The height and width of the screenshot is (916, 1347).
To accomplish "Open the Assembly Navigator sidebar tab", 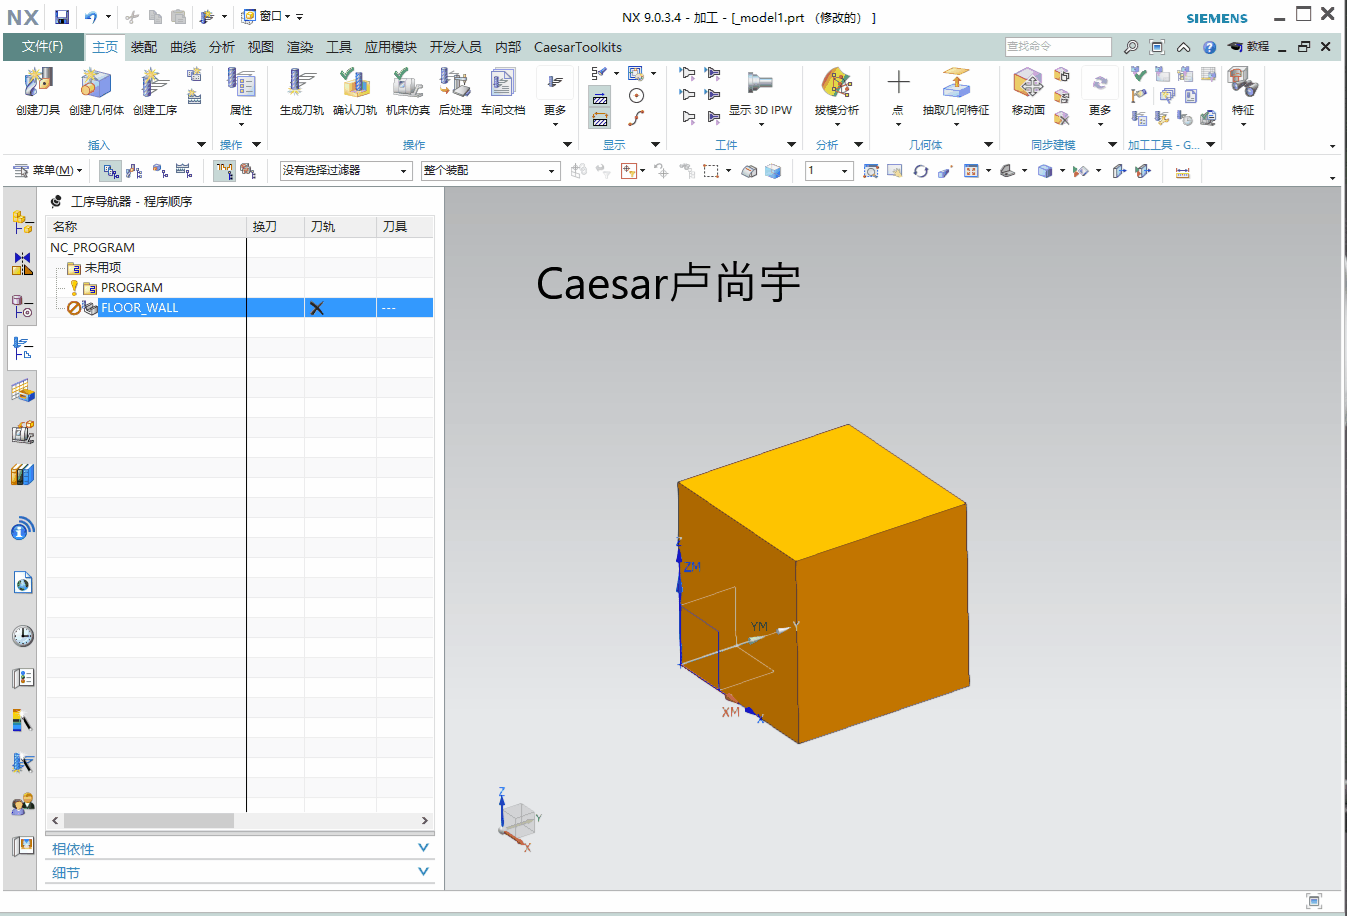I will pyautogui.click(x=22, y=222).
